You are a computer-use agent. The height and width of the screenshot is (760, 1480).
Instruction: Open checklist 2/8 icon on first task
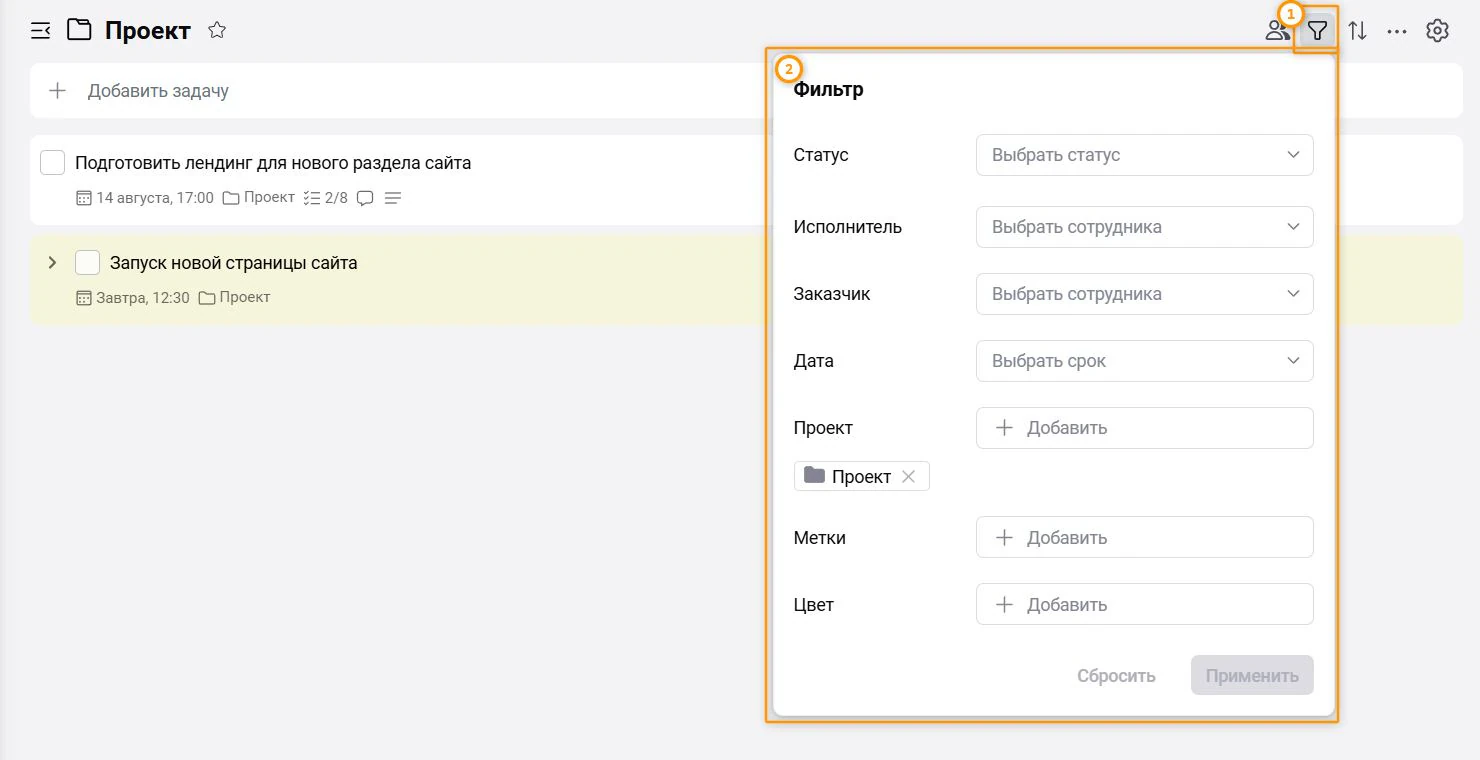[x=325, y=198]
